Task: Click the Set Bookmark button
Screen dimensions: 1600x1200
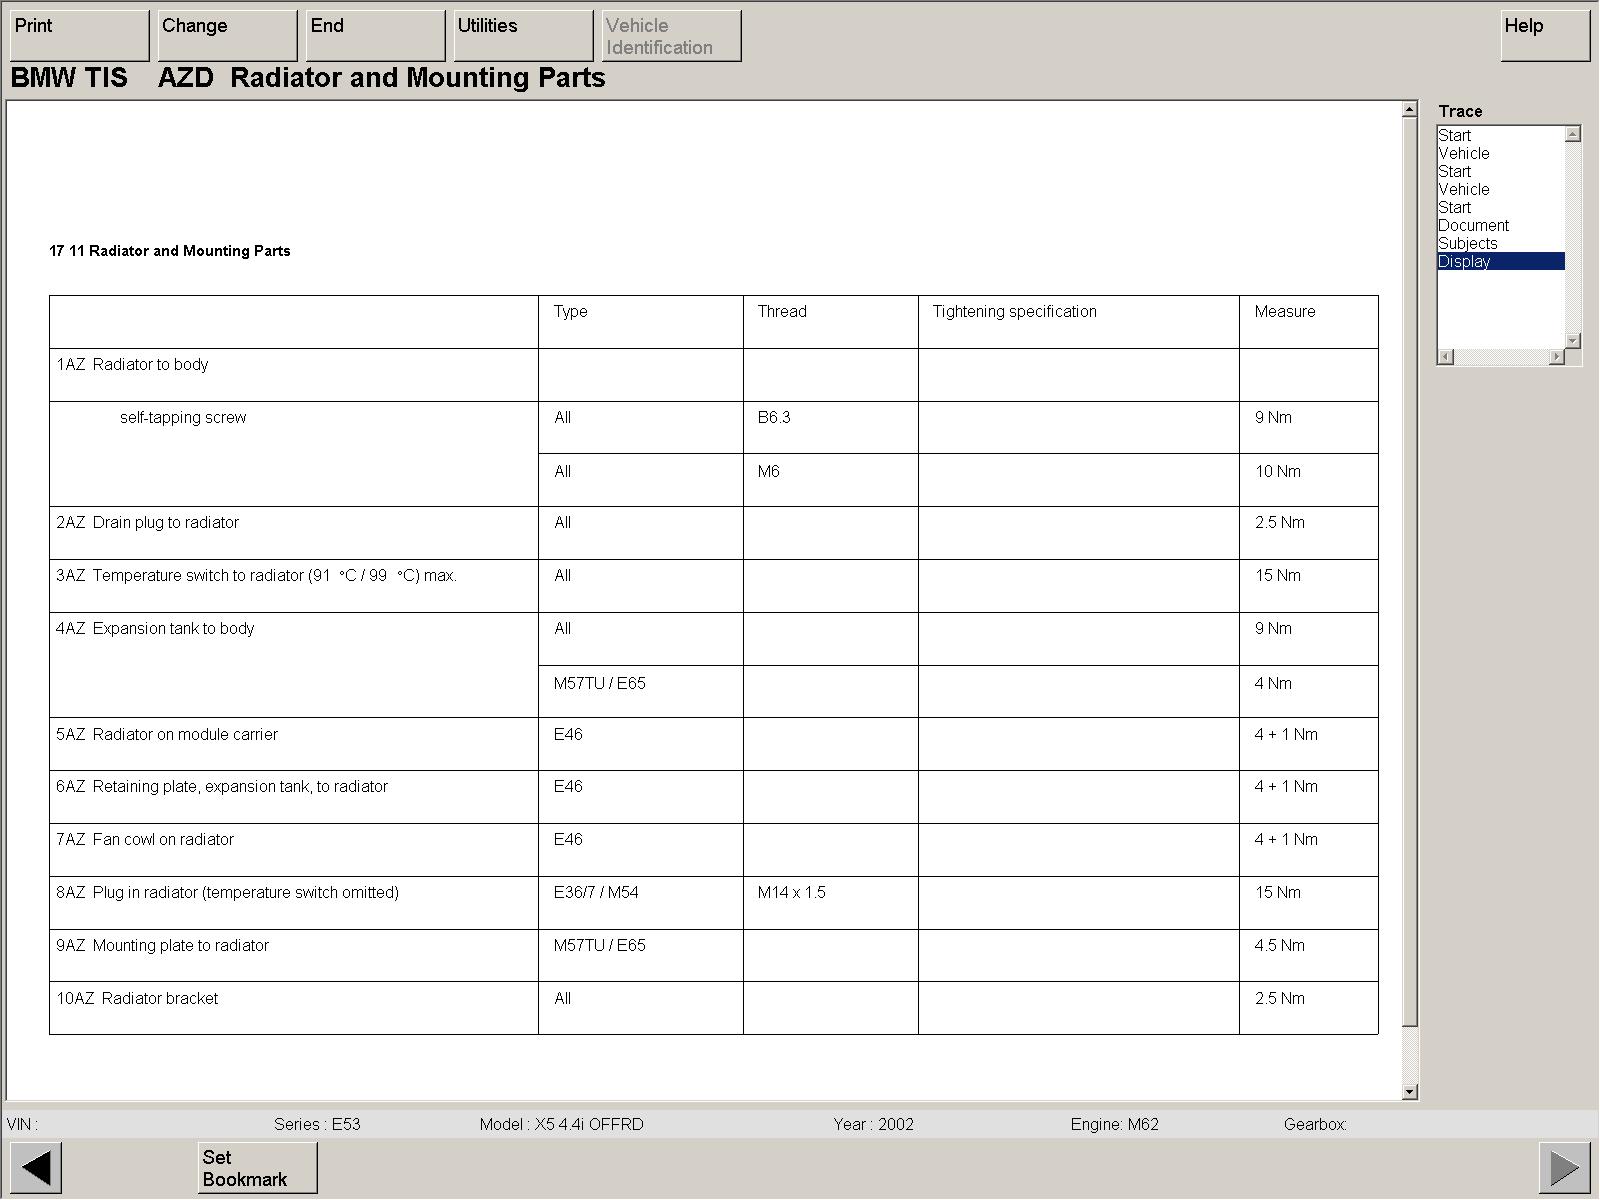Action: (257, 1168)
